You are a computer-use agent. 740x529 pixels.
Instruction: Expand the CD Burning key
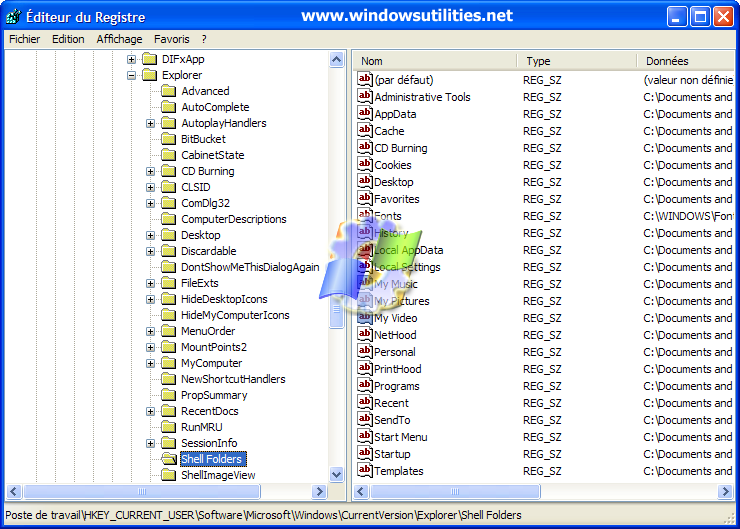[x=151, y=171]
